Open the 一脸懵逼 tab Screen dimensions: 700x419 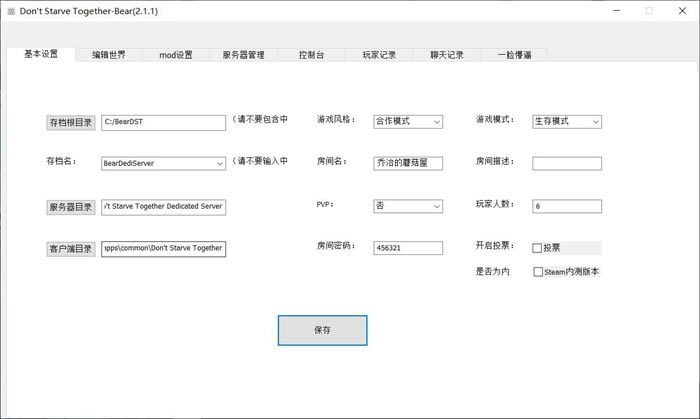pos(514,55)
